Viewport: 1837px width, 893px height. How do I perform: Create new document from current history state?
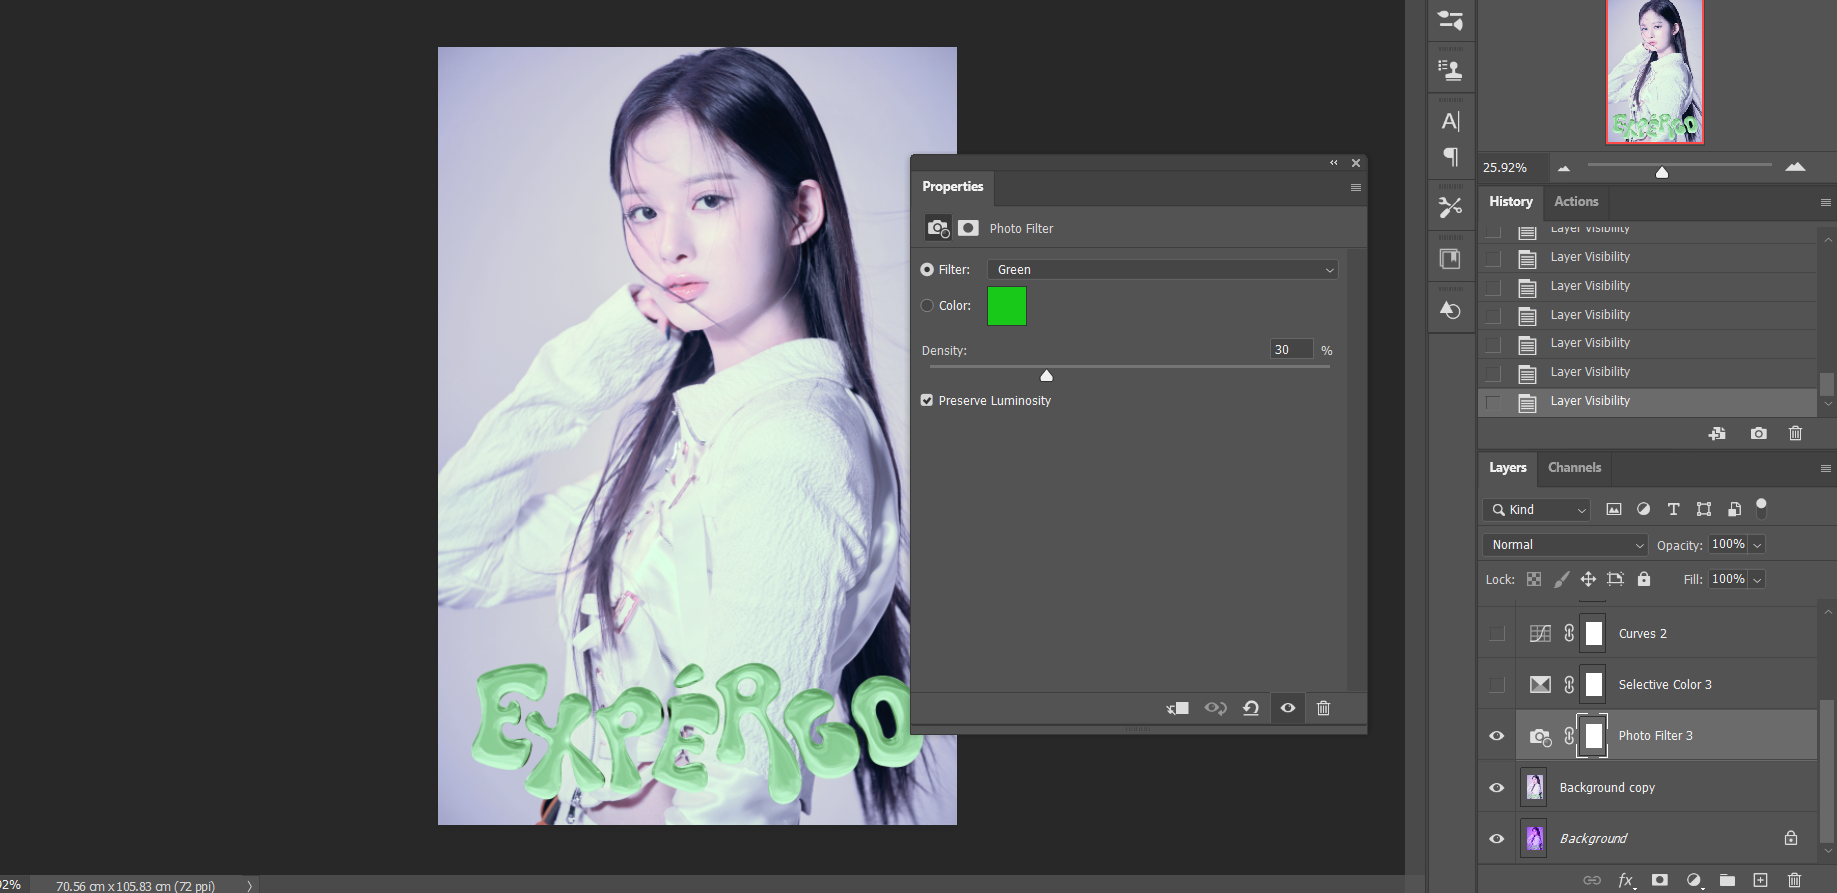point(1717,433)
